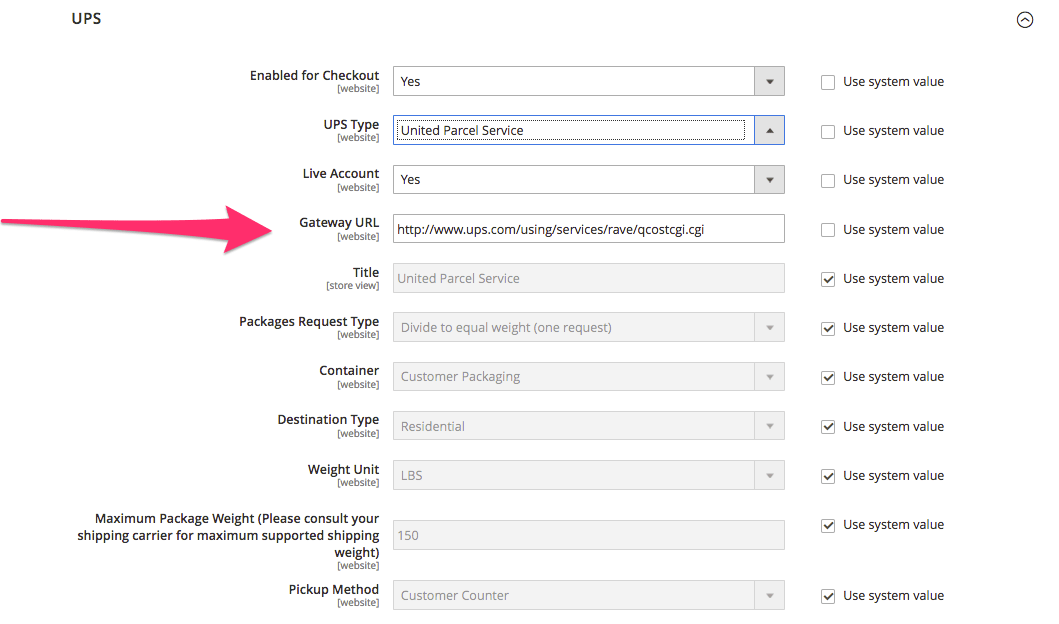Click the Maximum Package Weight label text
This screenshot has height=624, width=1059.
228,536
